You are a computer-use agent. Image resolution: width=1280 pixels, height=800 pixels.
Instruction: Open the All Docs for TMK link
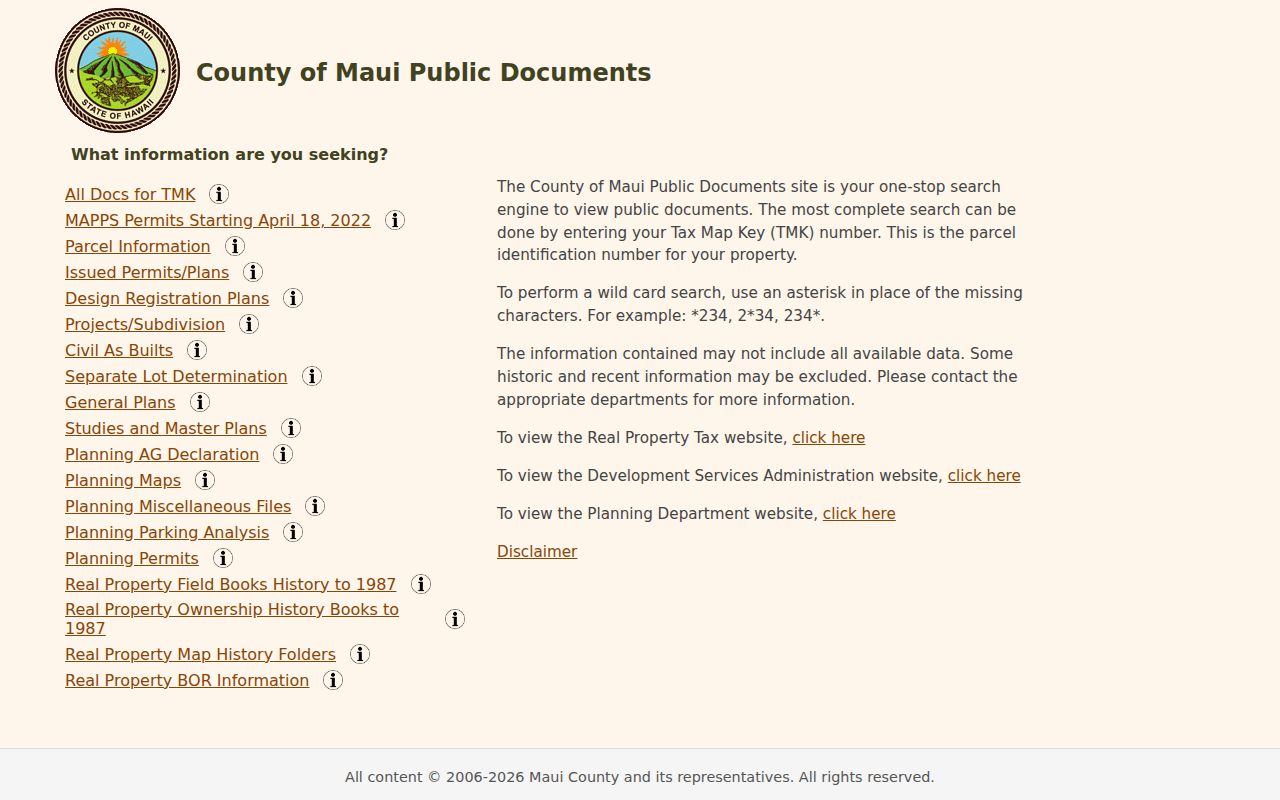[x=130, y=194]
